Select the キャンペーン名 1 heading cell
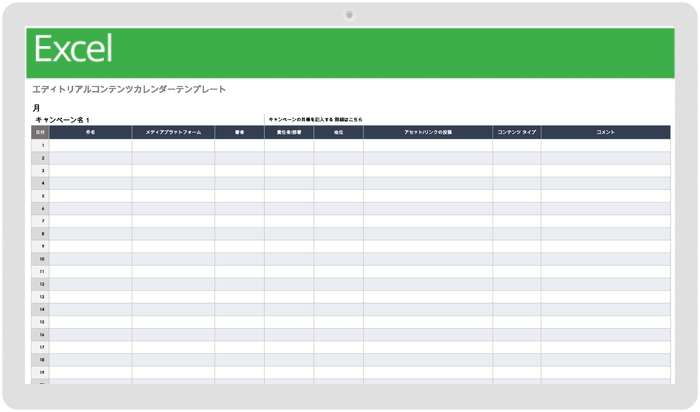 click(x=62, y=120)
